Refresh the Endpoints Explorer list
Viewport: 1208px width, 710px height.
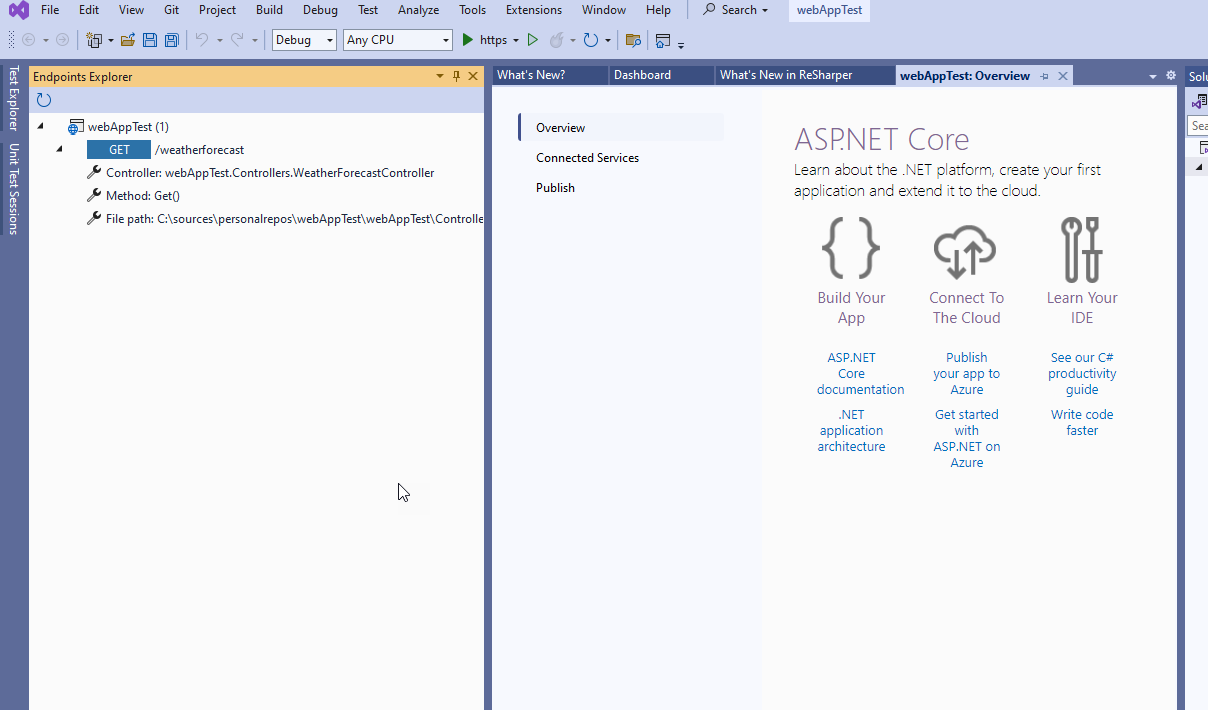coord(43,100)
